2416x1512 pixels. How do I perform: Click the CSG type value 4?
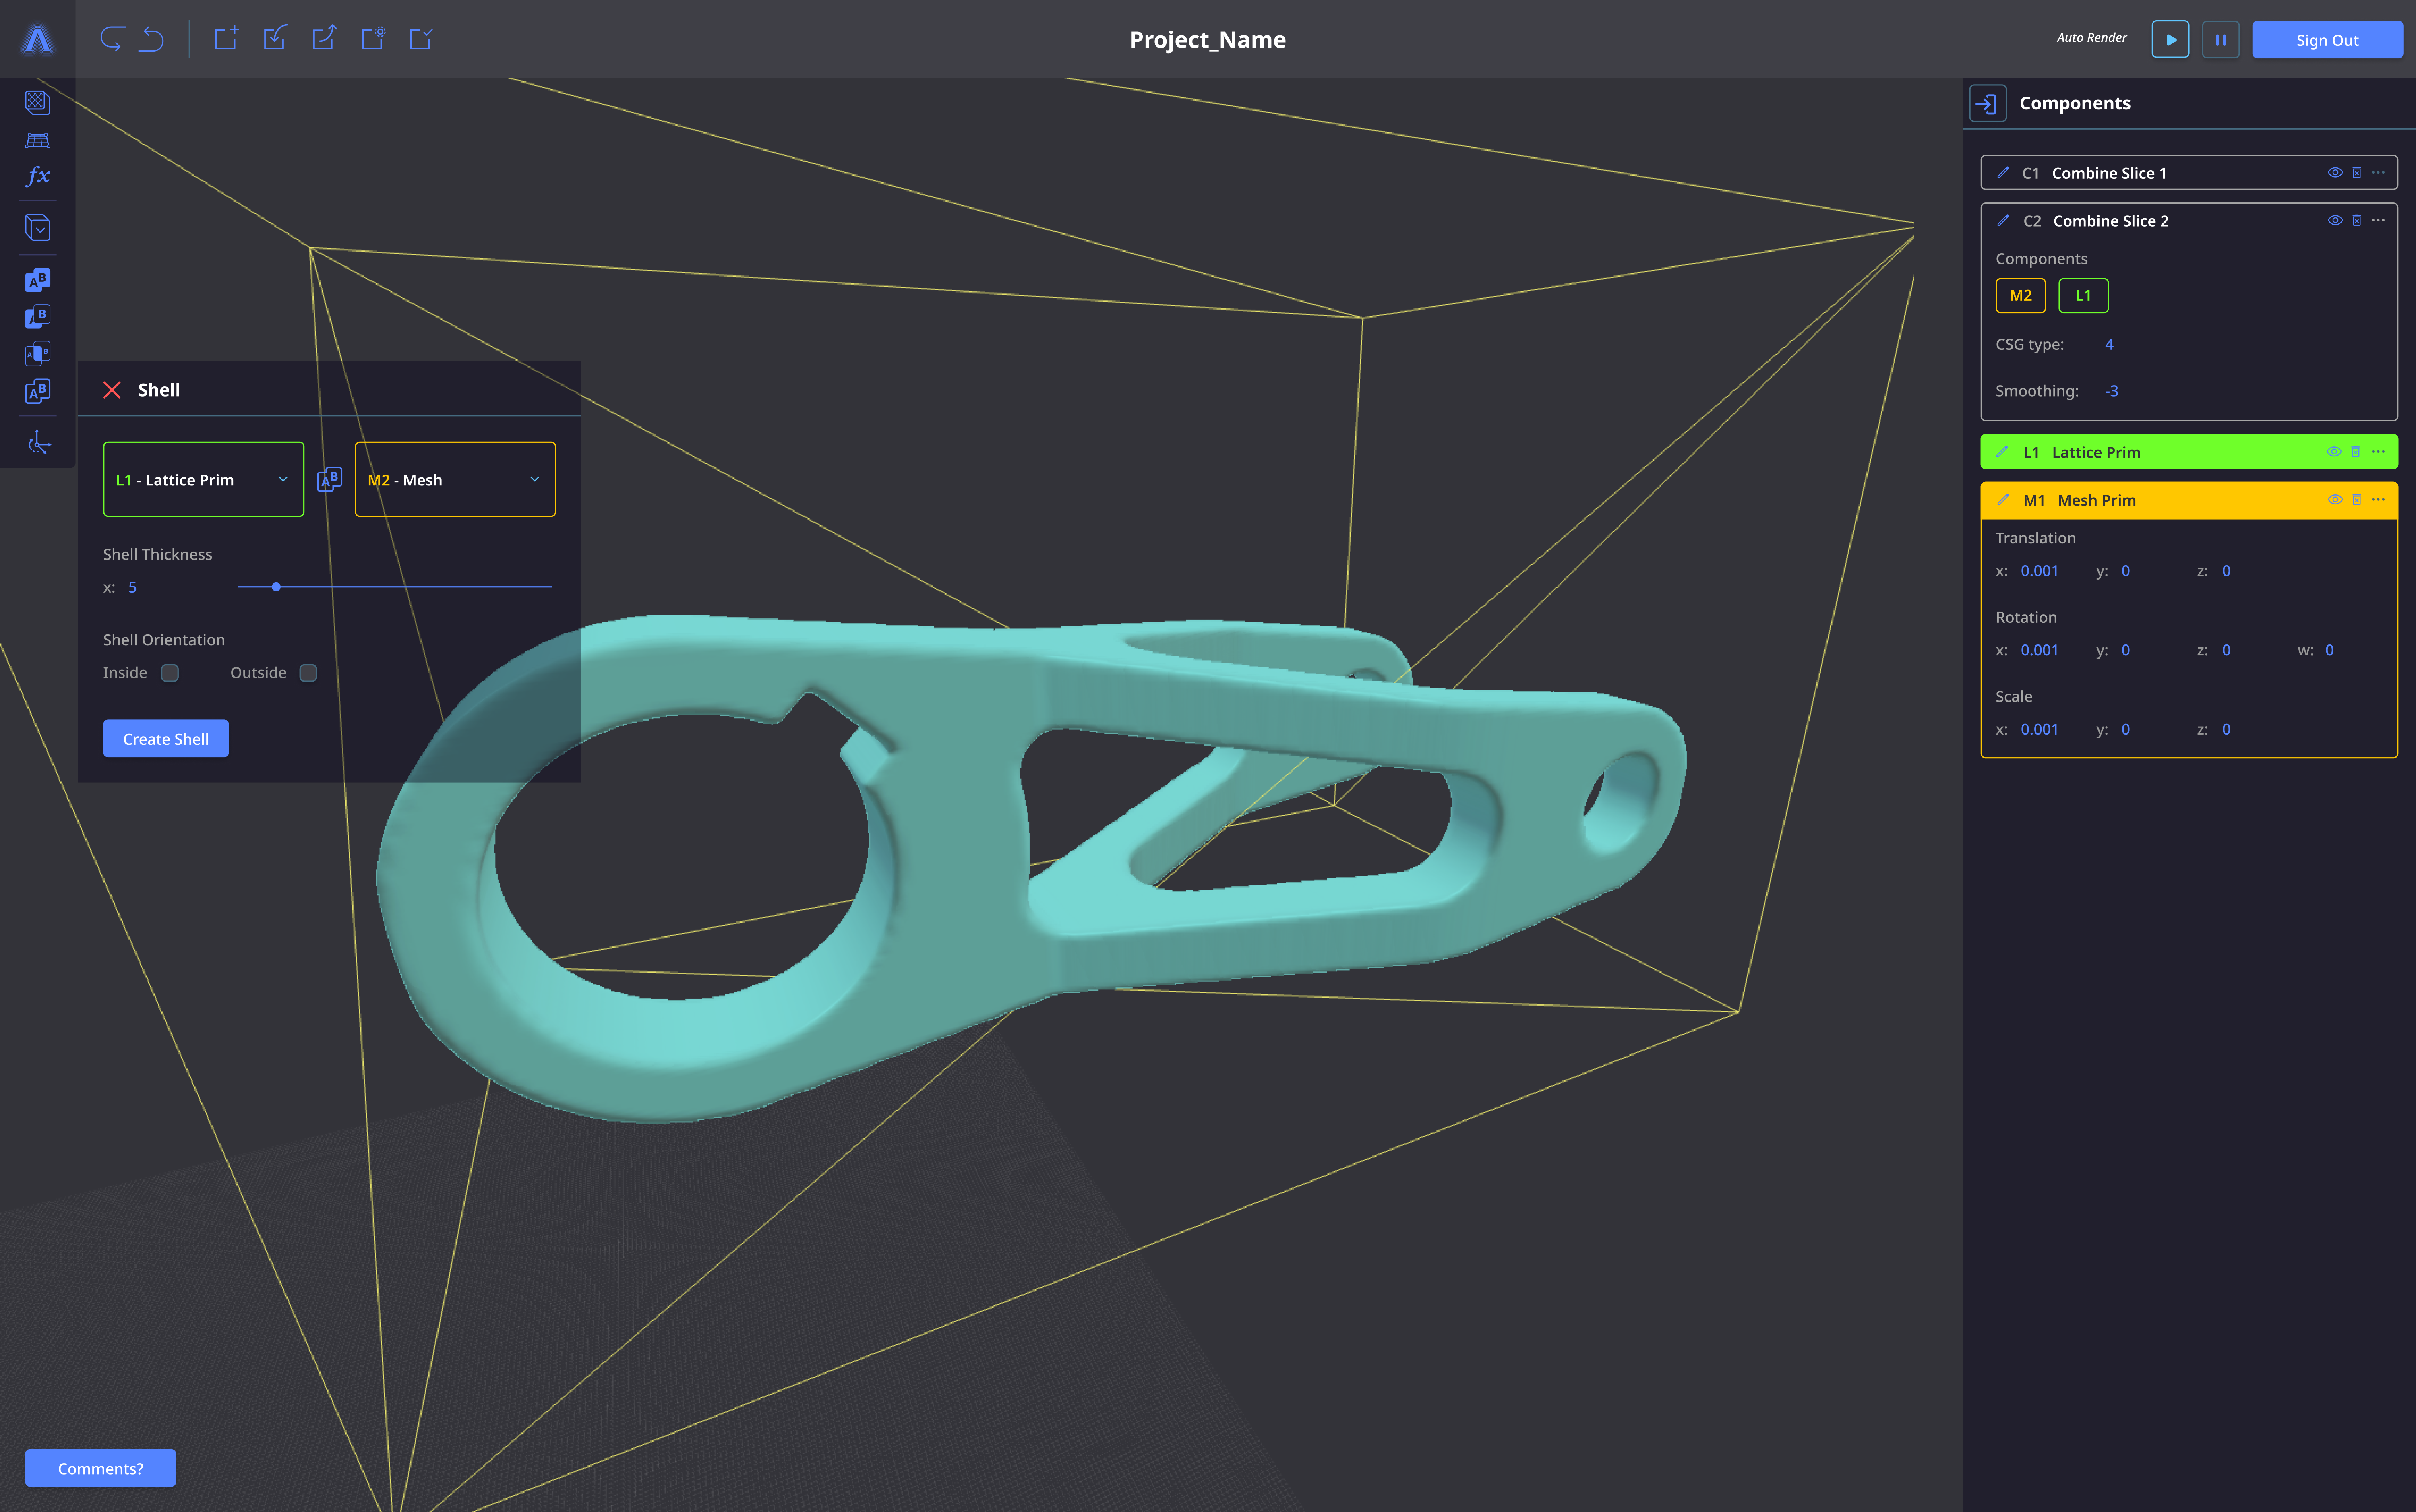click(x=2109, y=344)
